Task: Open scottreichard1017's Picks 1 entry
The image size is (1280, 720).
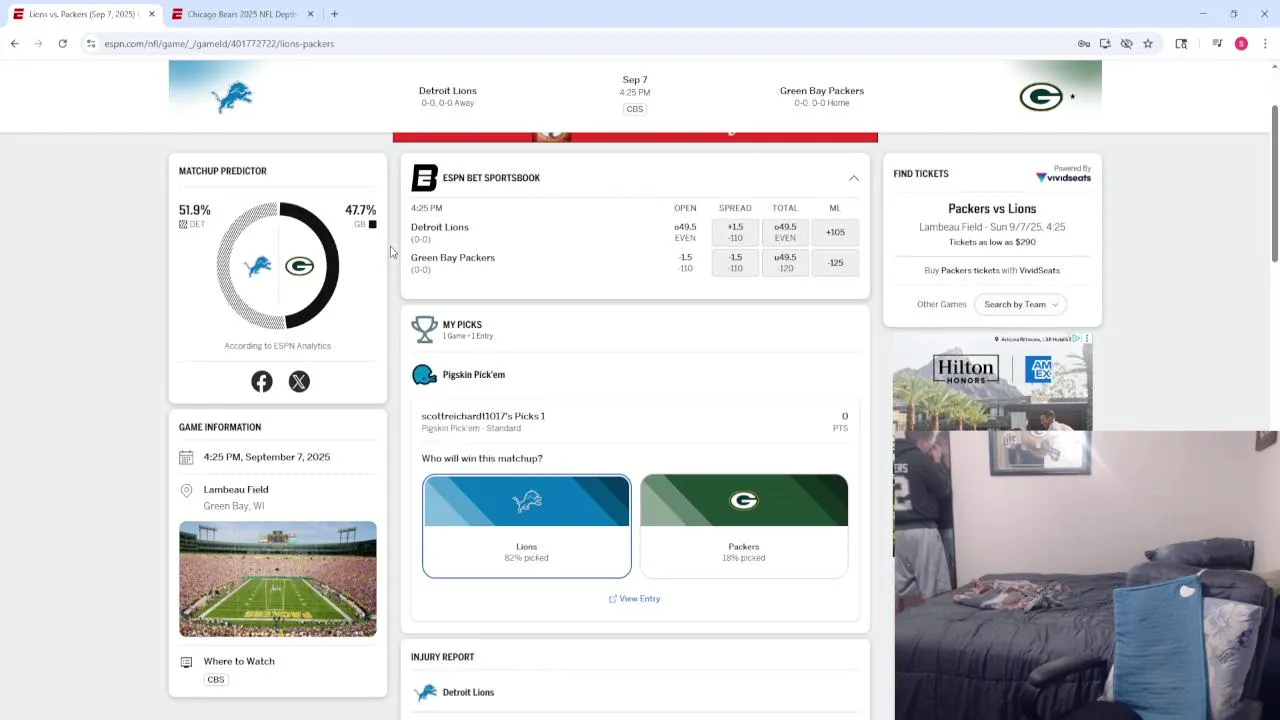Action: point(483,416)
